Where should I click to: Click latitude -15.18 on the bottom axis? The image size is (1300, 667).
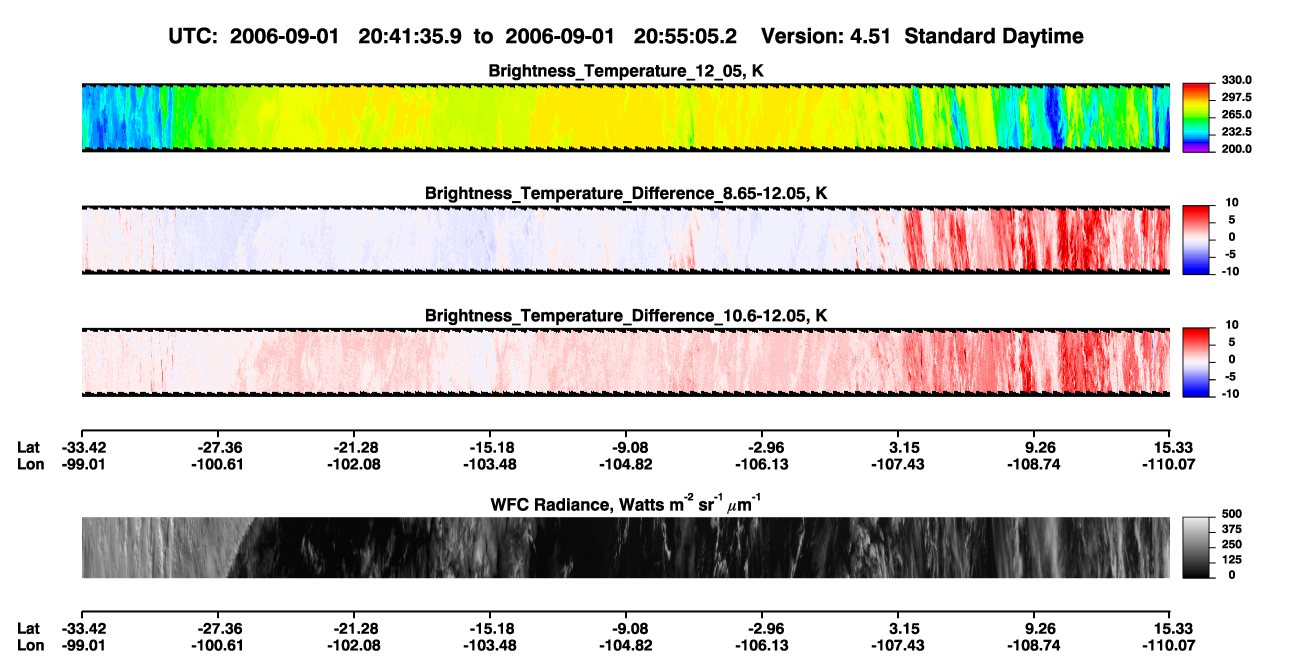(x=490, y=629)
